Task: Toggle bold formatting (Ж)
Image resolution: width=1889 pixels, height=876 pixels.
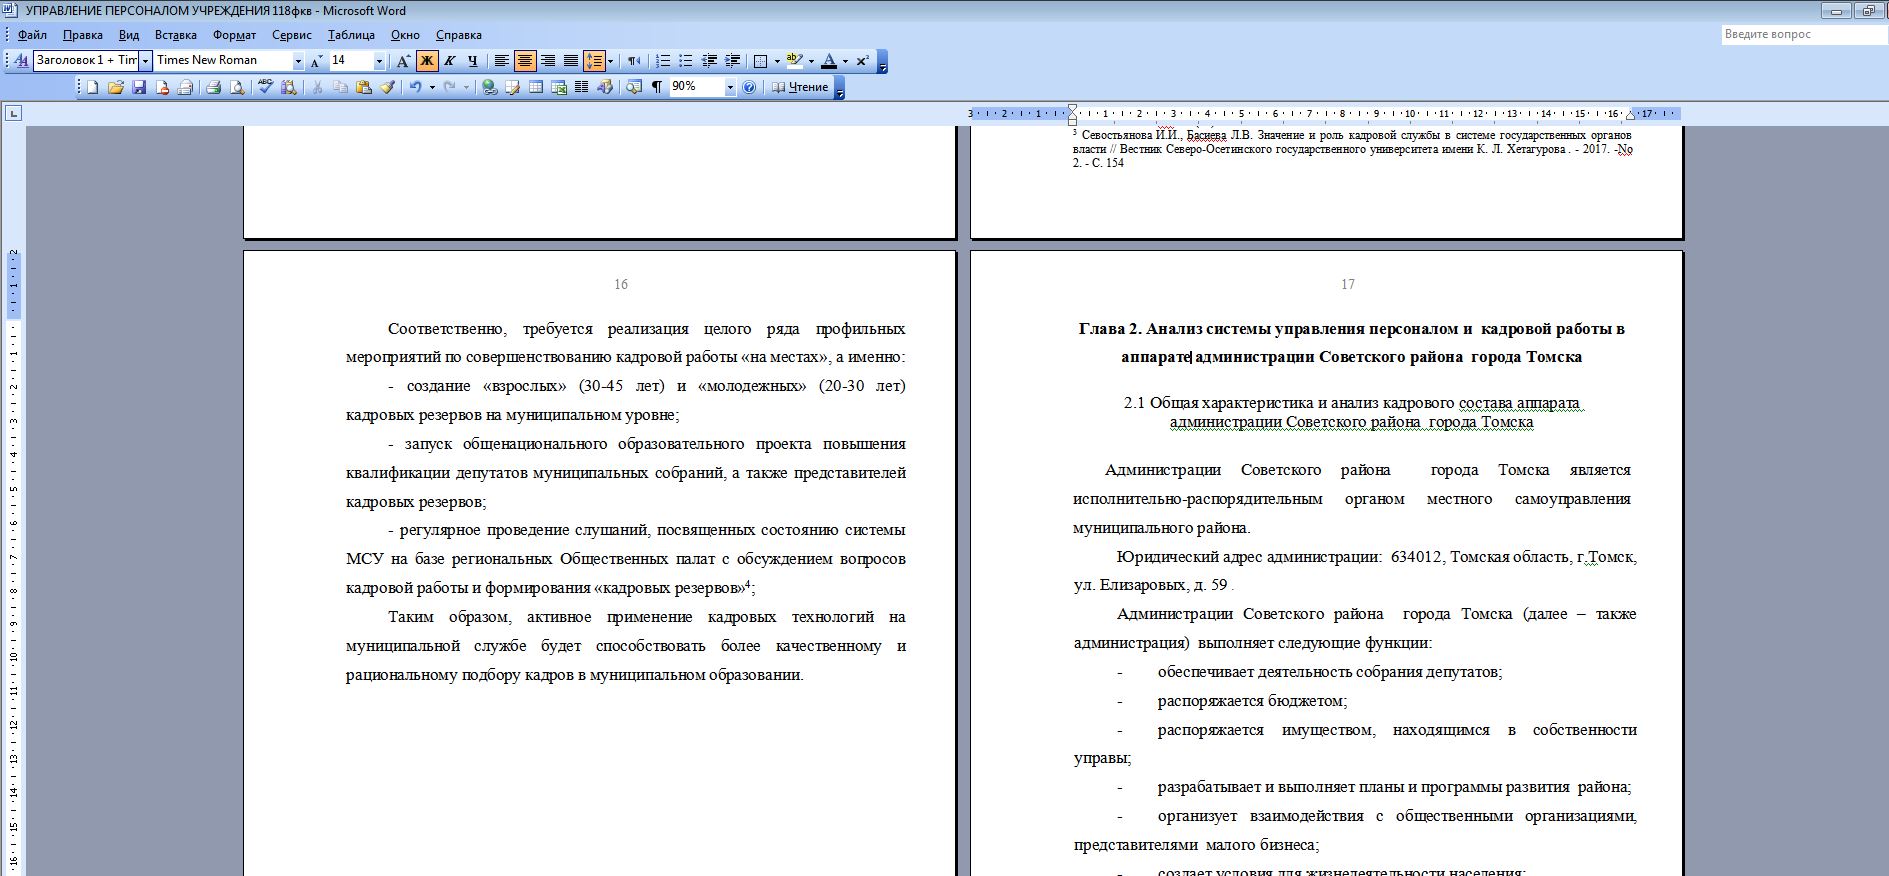Action: 427,61
